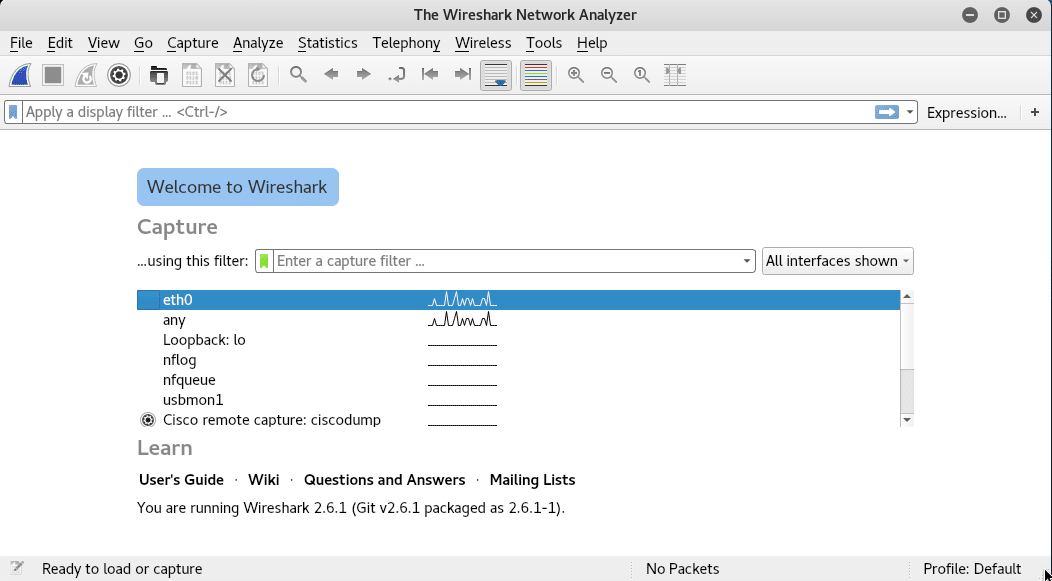Select the nfqueue interface

point(518,380)
